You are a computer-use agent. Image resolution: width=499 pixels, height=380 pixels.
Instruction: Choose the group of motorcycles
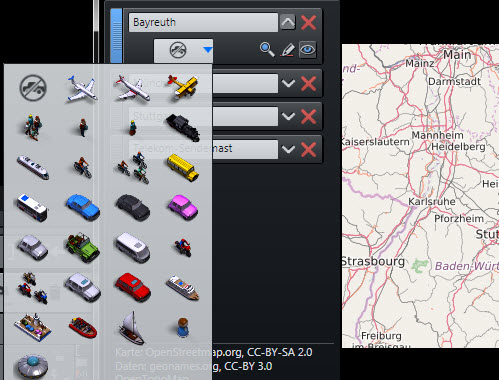click(x=33, y=288)
